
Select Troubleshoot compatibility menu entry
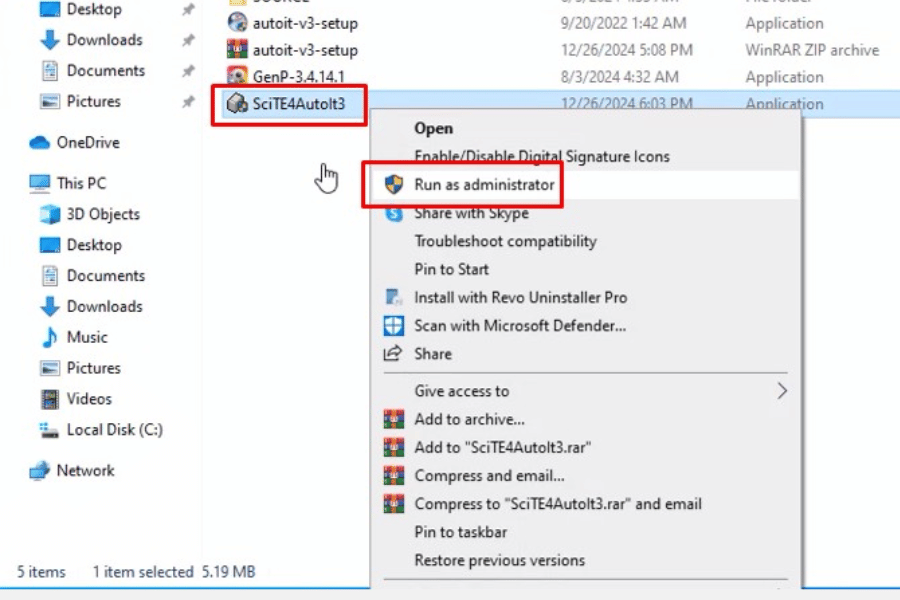[505, 241]
